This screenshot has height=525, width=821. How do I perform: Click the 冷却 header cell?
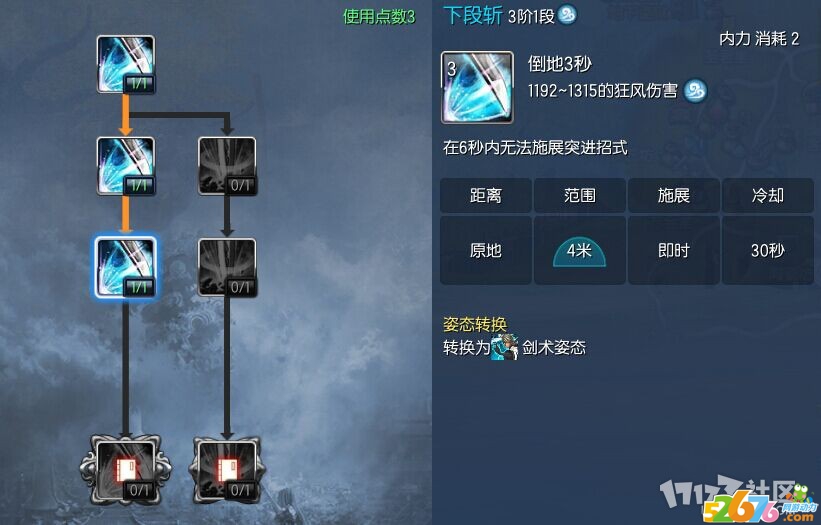pyautogui.click(x=768, y=195)
